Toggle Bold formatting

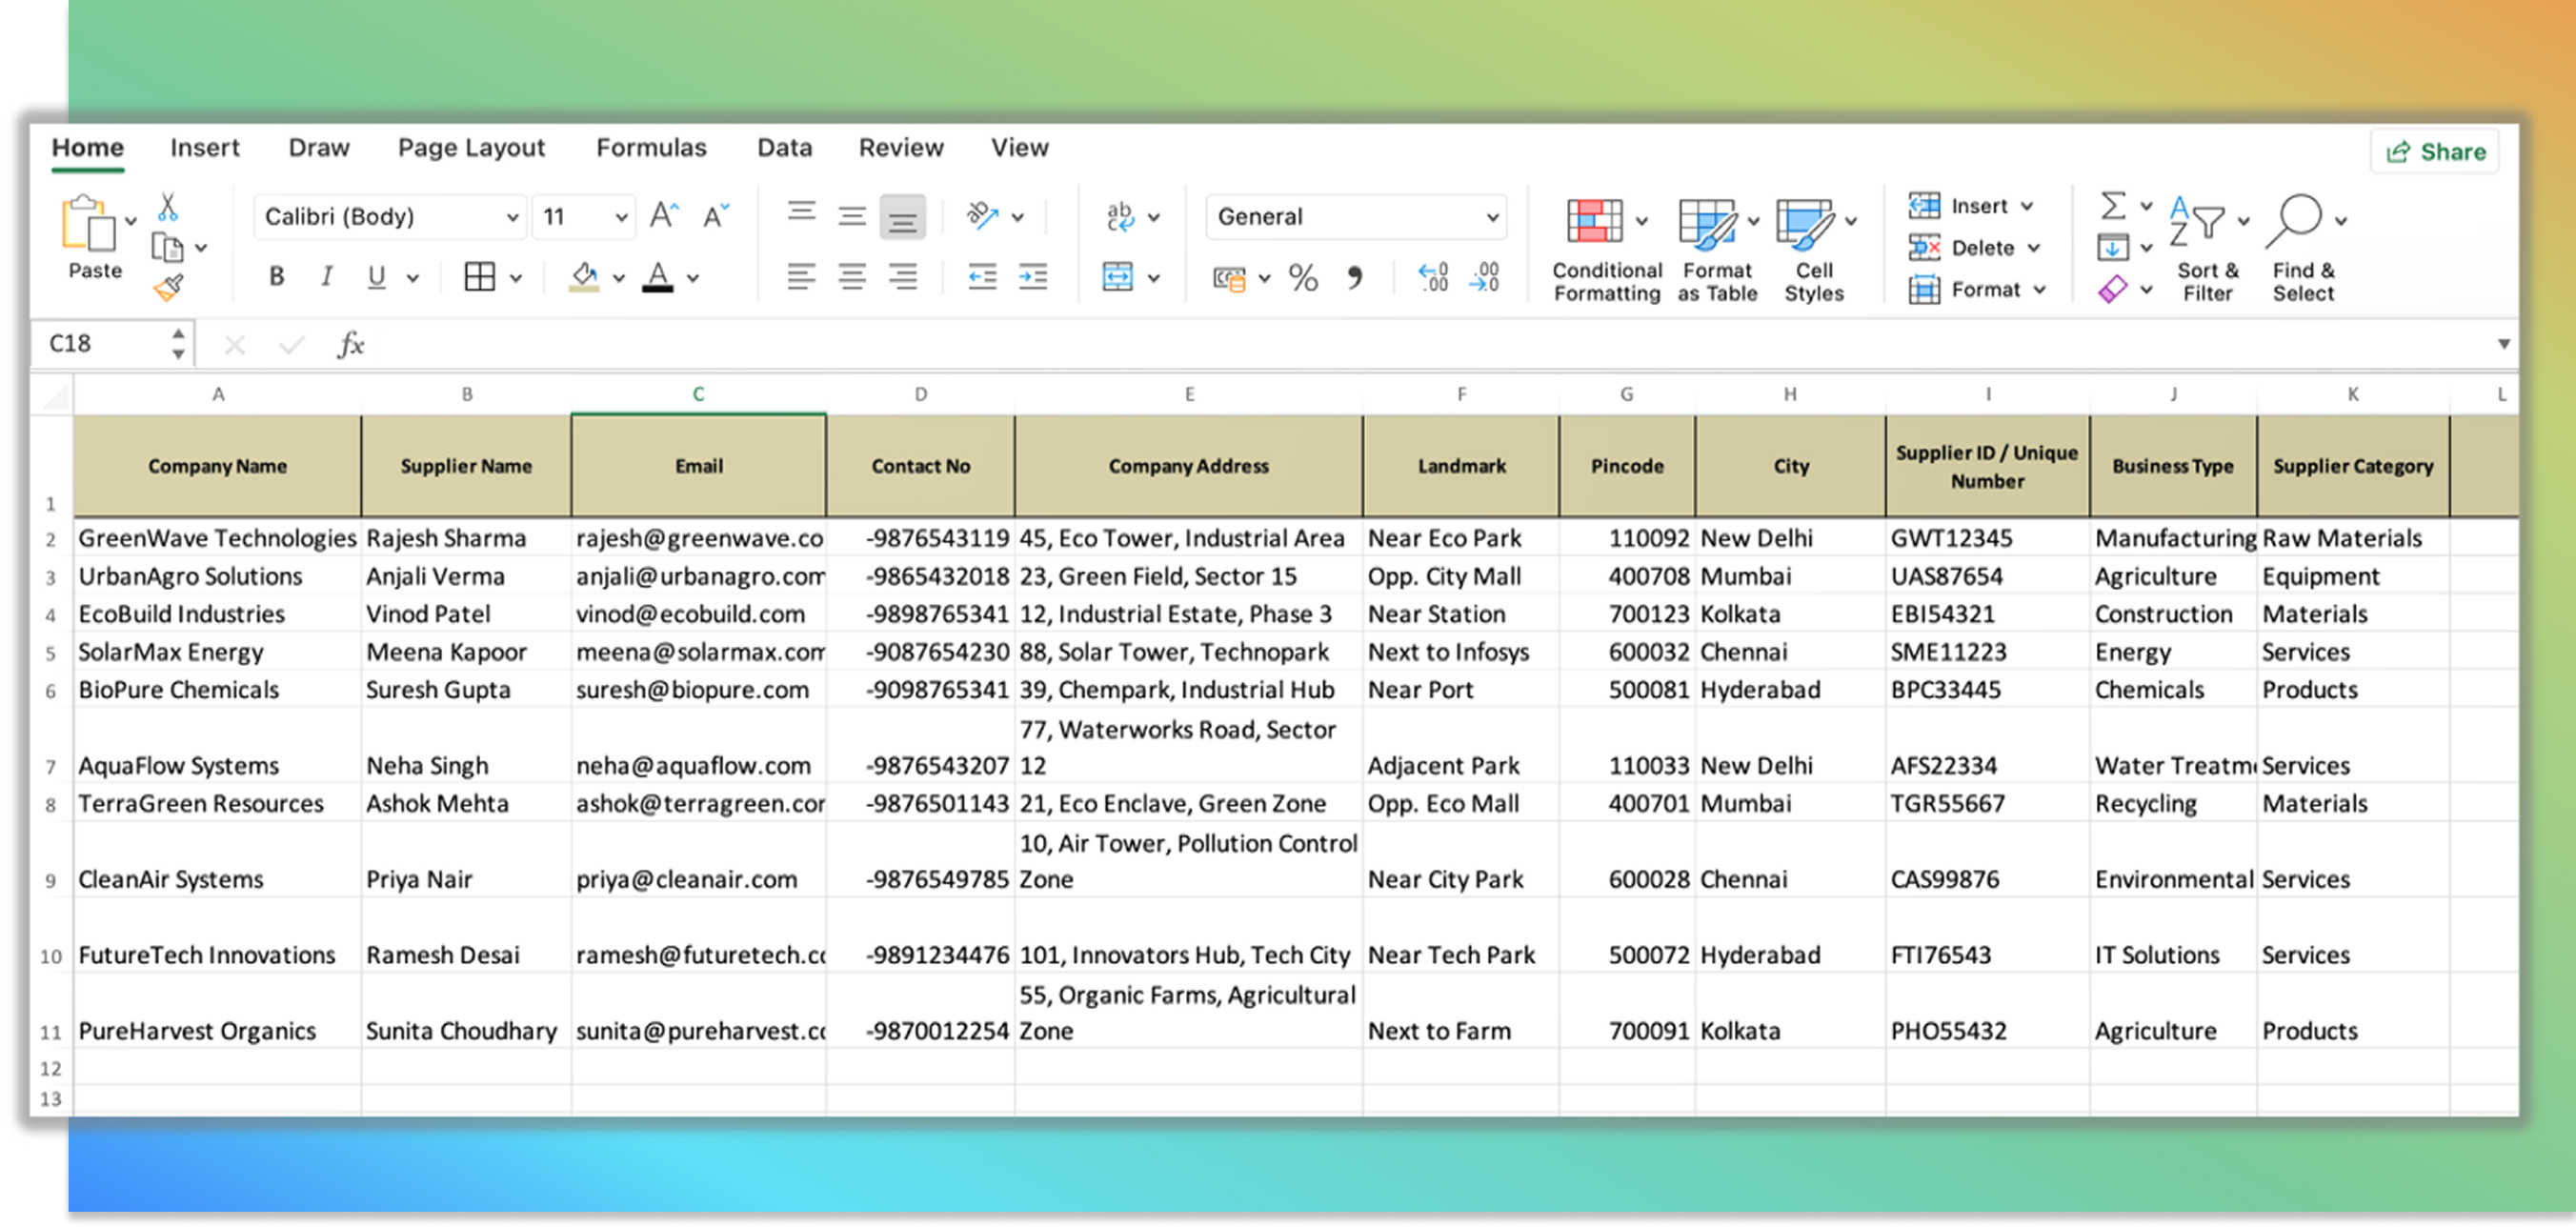coord(277,277)
